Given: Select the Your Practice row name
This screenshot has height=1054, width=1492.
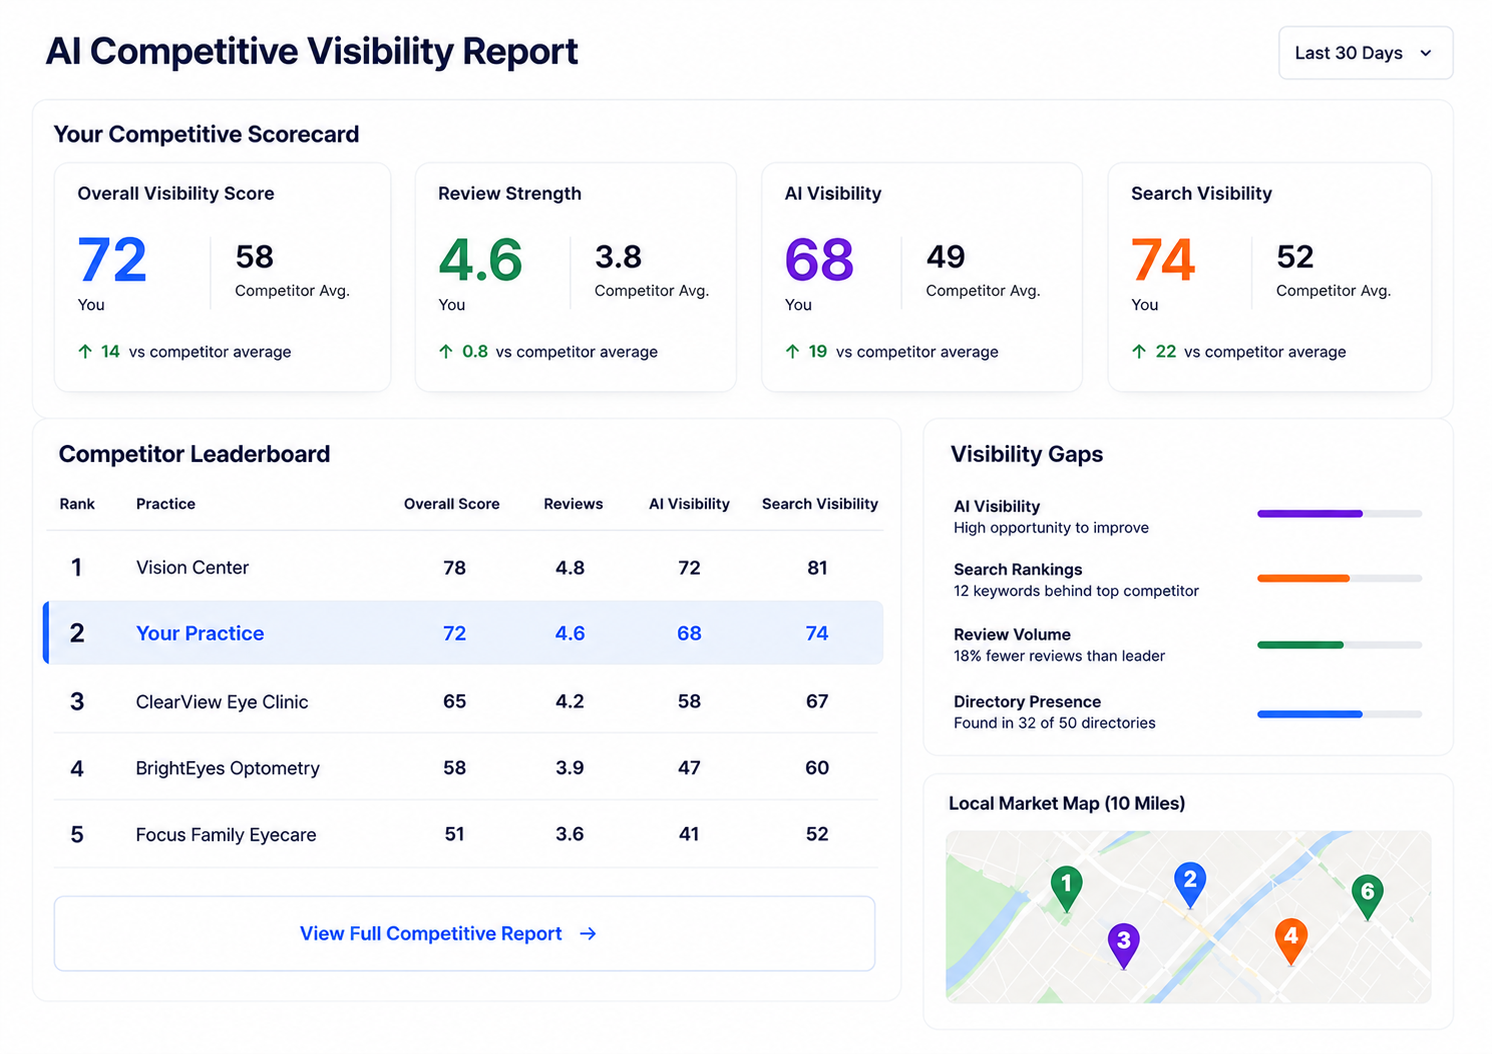Looking at the screenshot, I should [200, 633].
